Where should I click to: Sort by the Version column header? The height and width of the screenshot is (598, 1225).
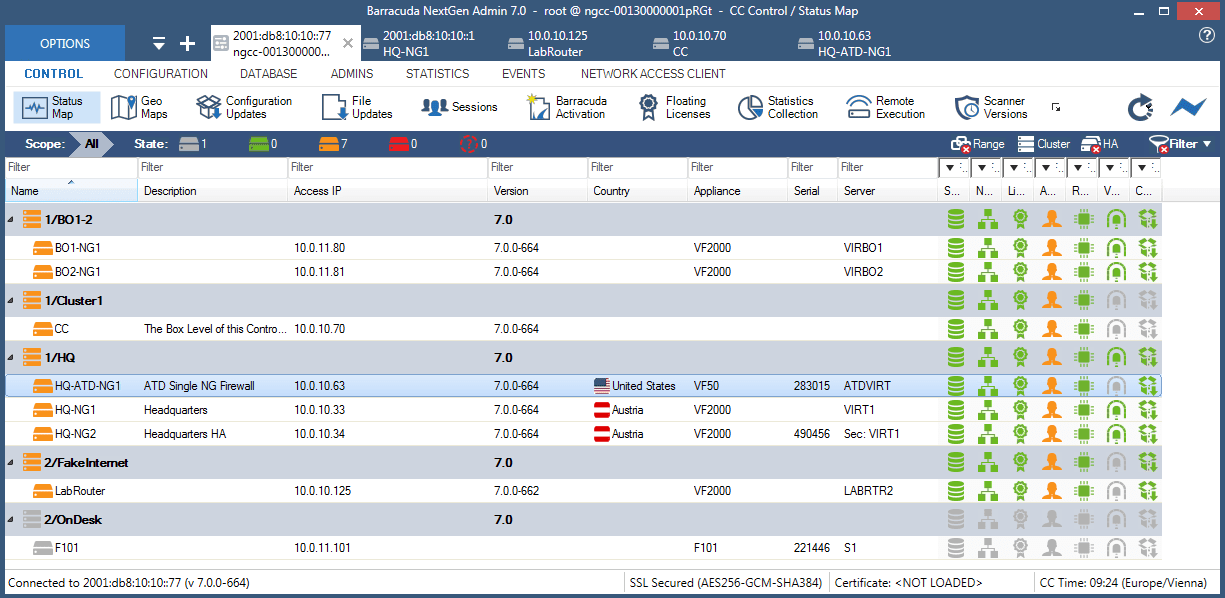coord(537,190)
